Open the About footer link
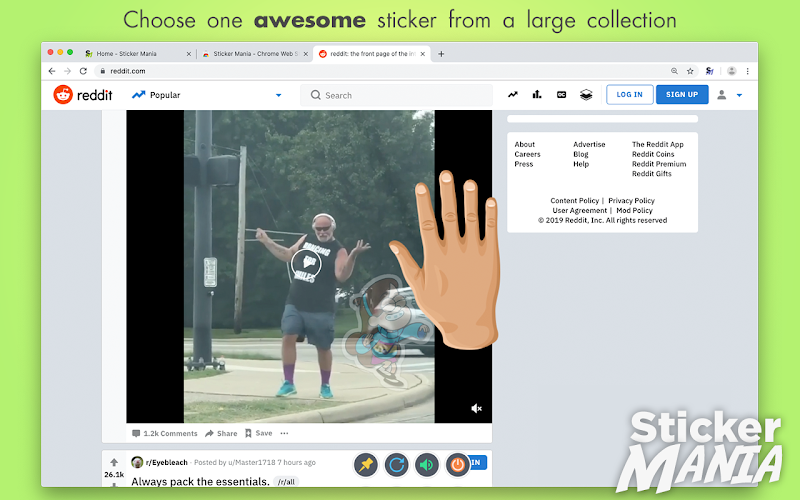This screenshot has width=800, height=500. pyautogui.click(x=524, y=144)
